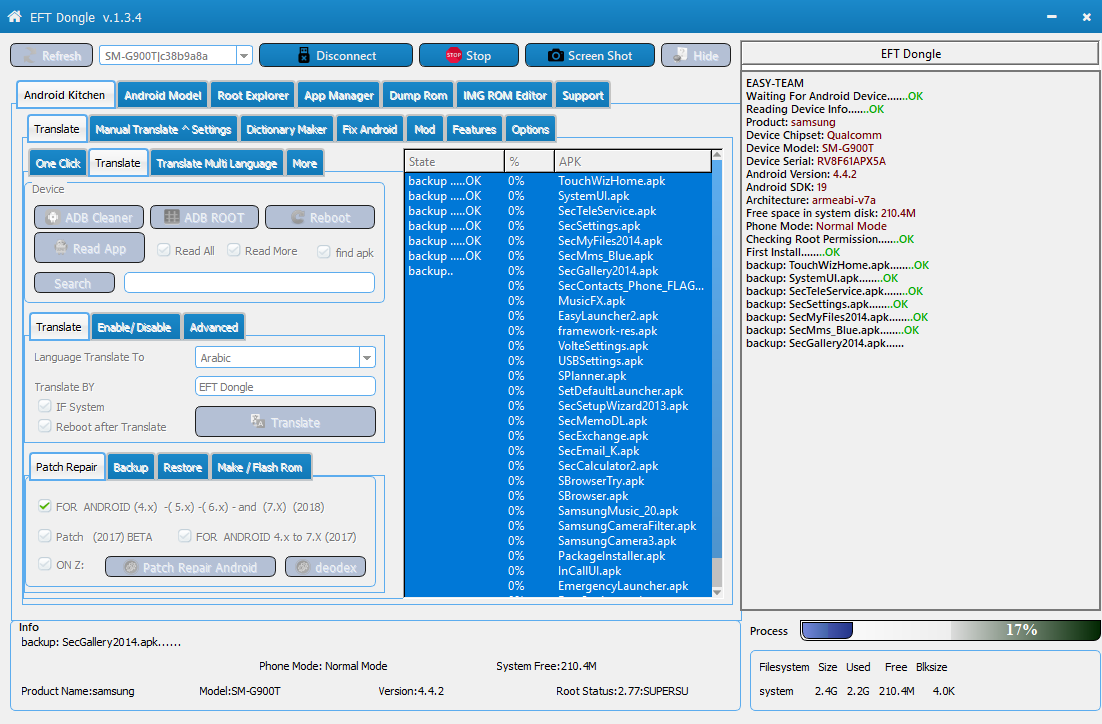Screen dimensions: 1102x724
Task: Toggle the Read All checkbox
Action: [x=164, y=250]
